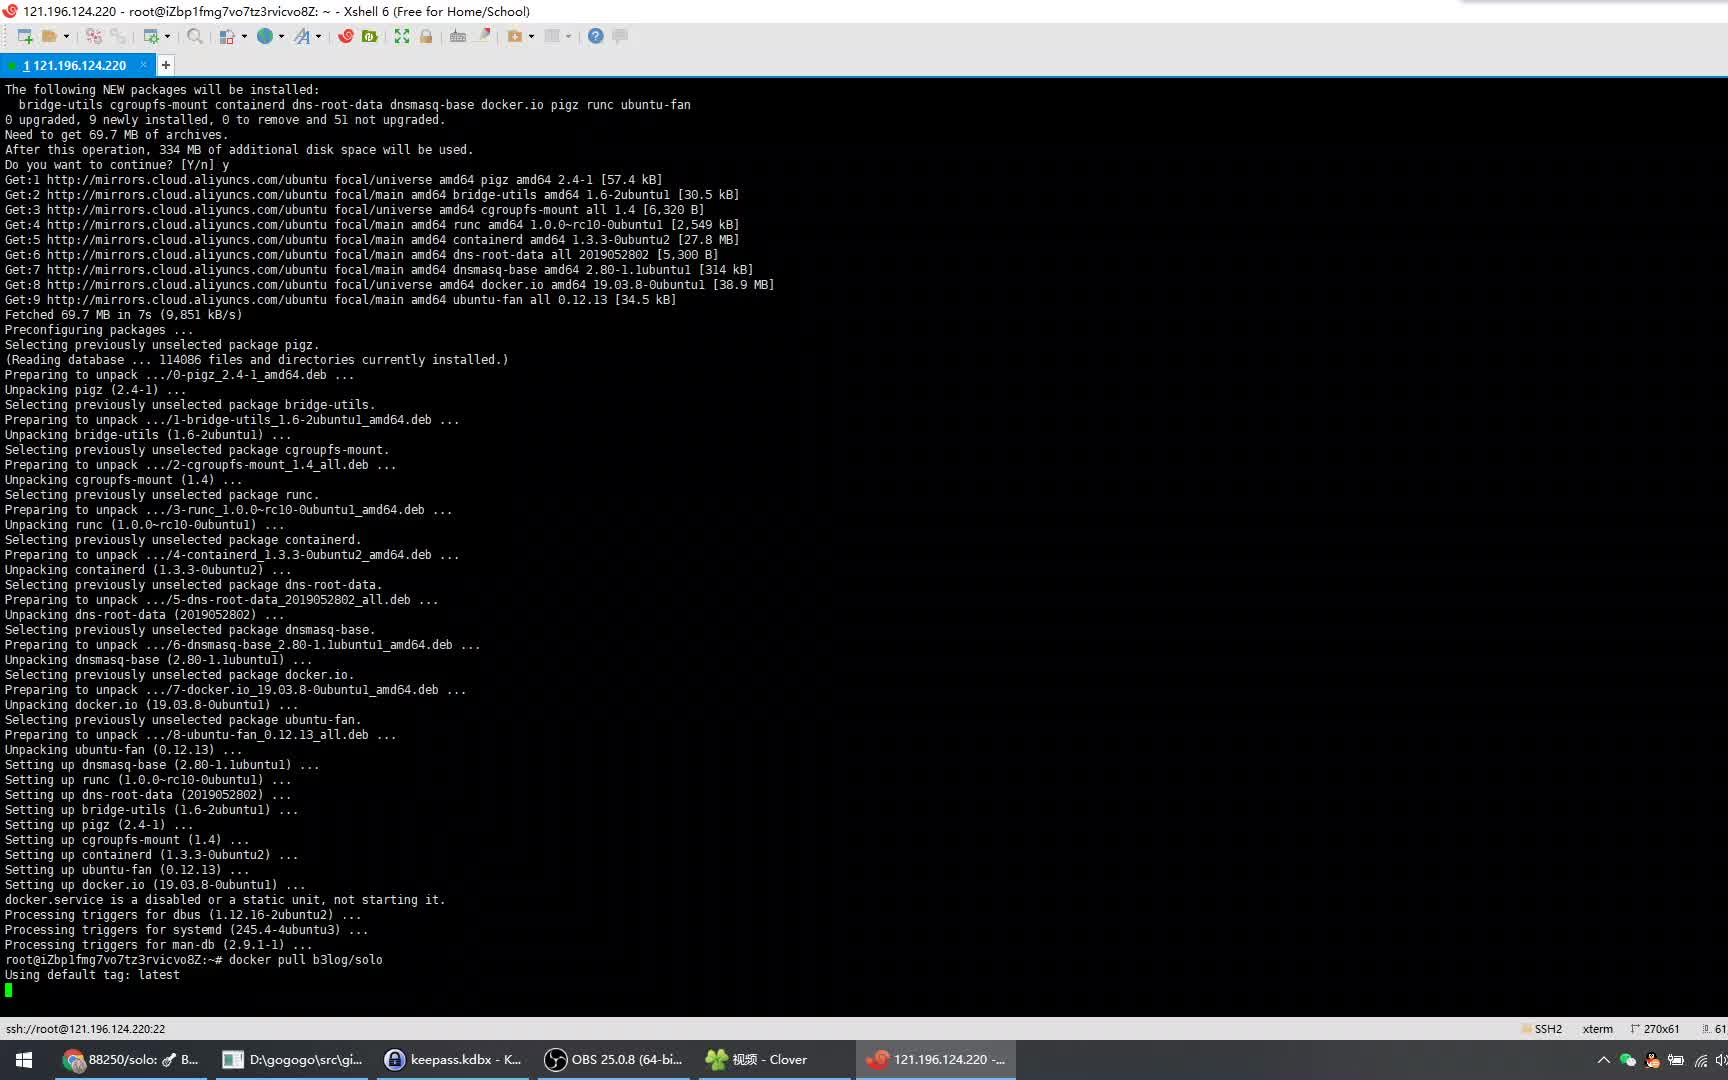Open a new session with the New icon

pos(26,37)
